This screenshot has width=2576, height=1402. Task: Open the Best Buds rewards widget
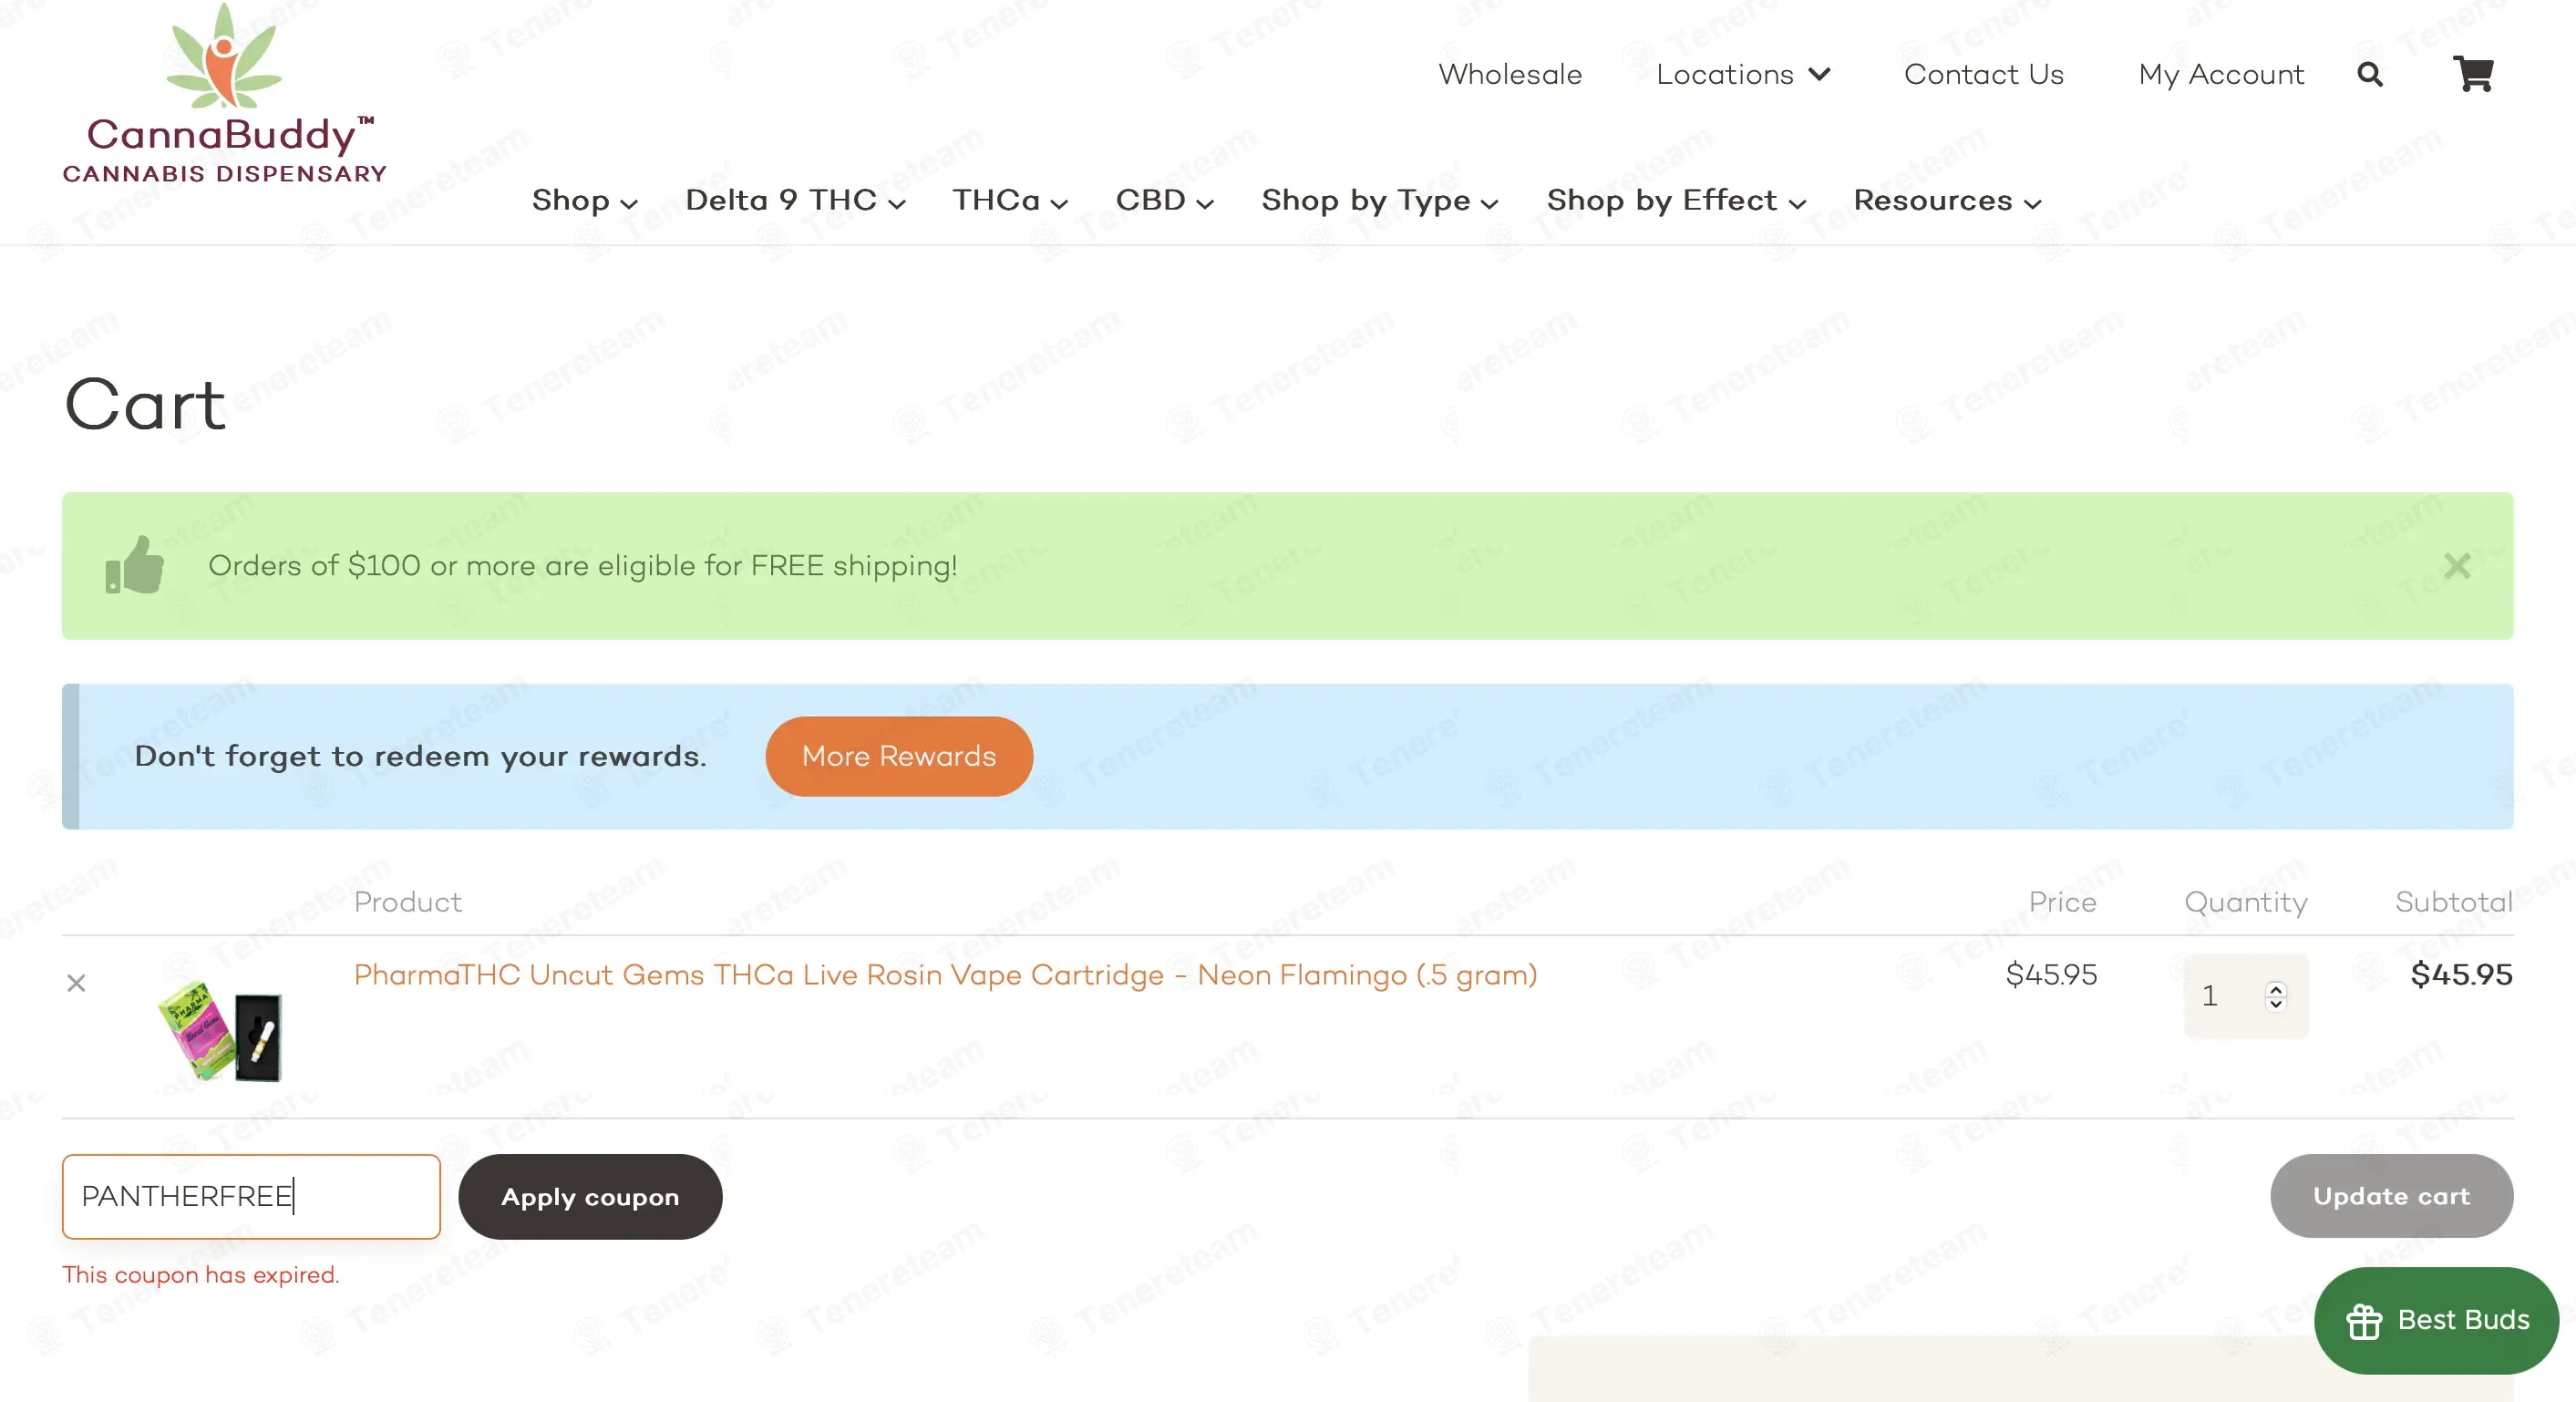(2436, 1320)
